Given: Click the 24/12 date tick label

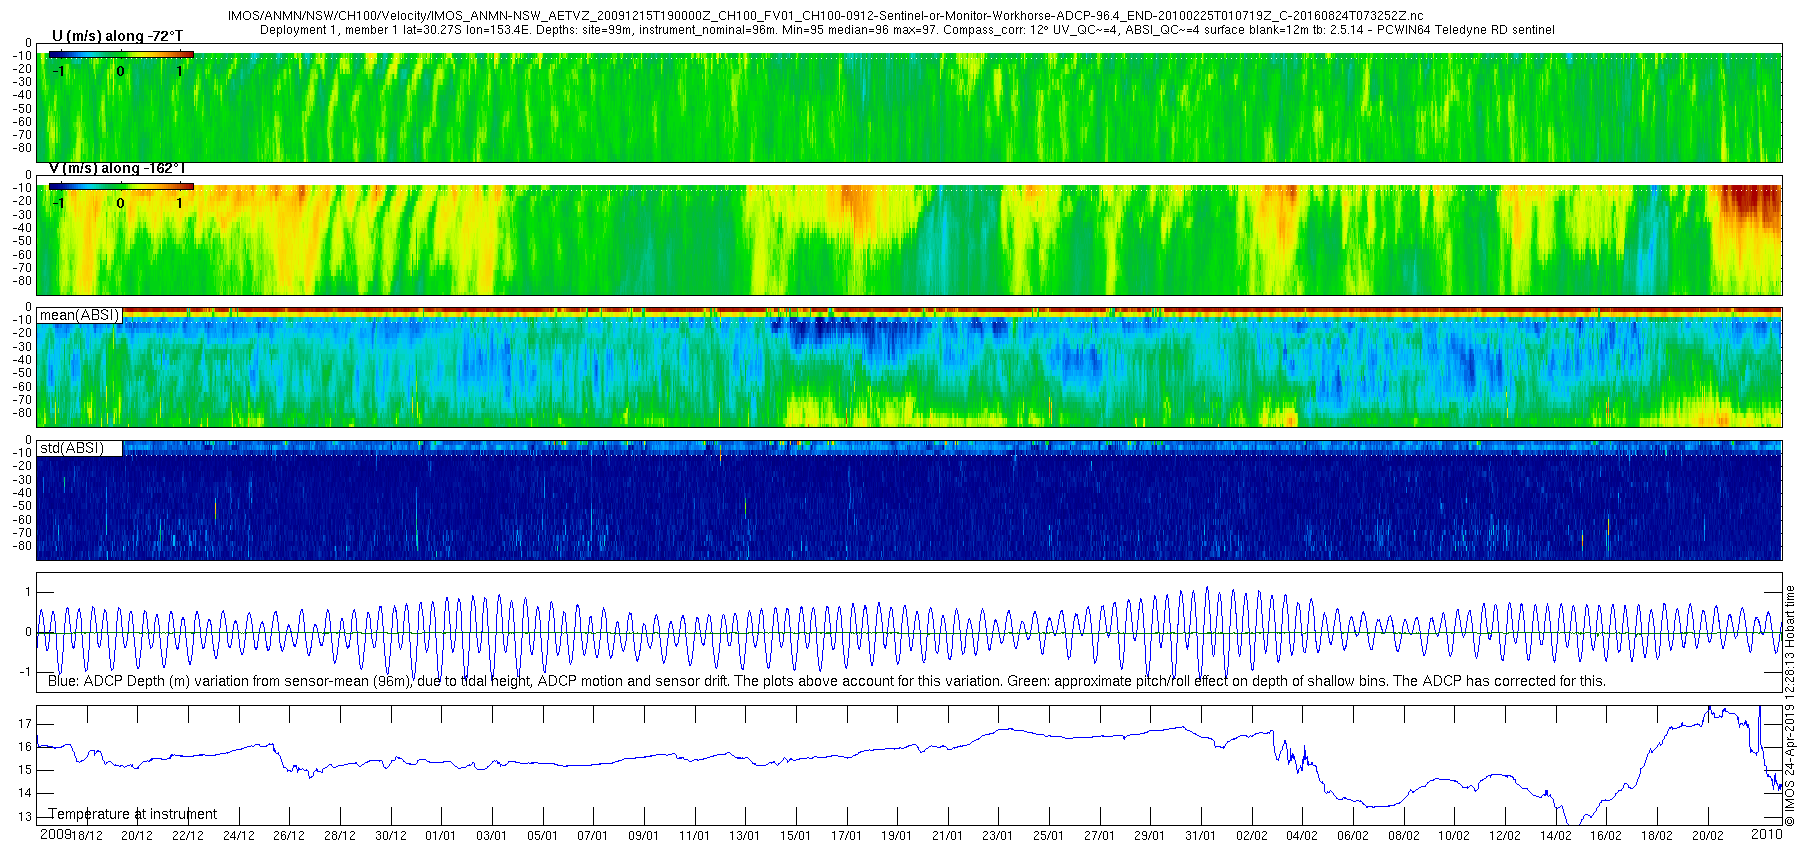Looking at the screenshot, I should (238, 836).
